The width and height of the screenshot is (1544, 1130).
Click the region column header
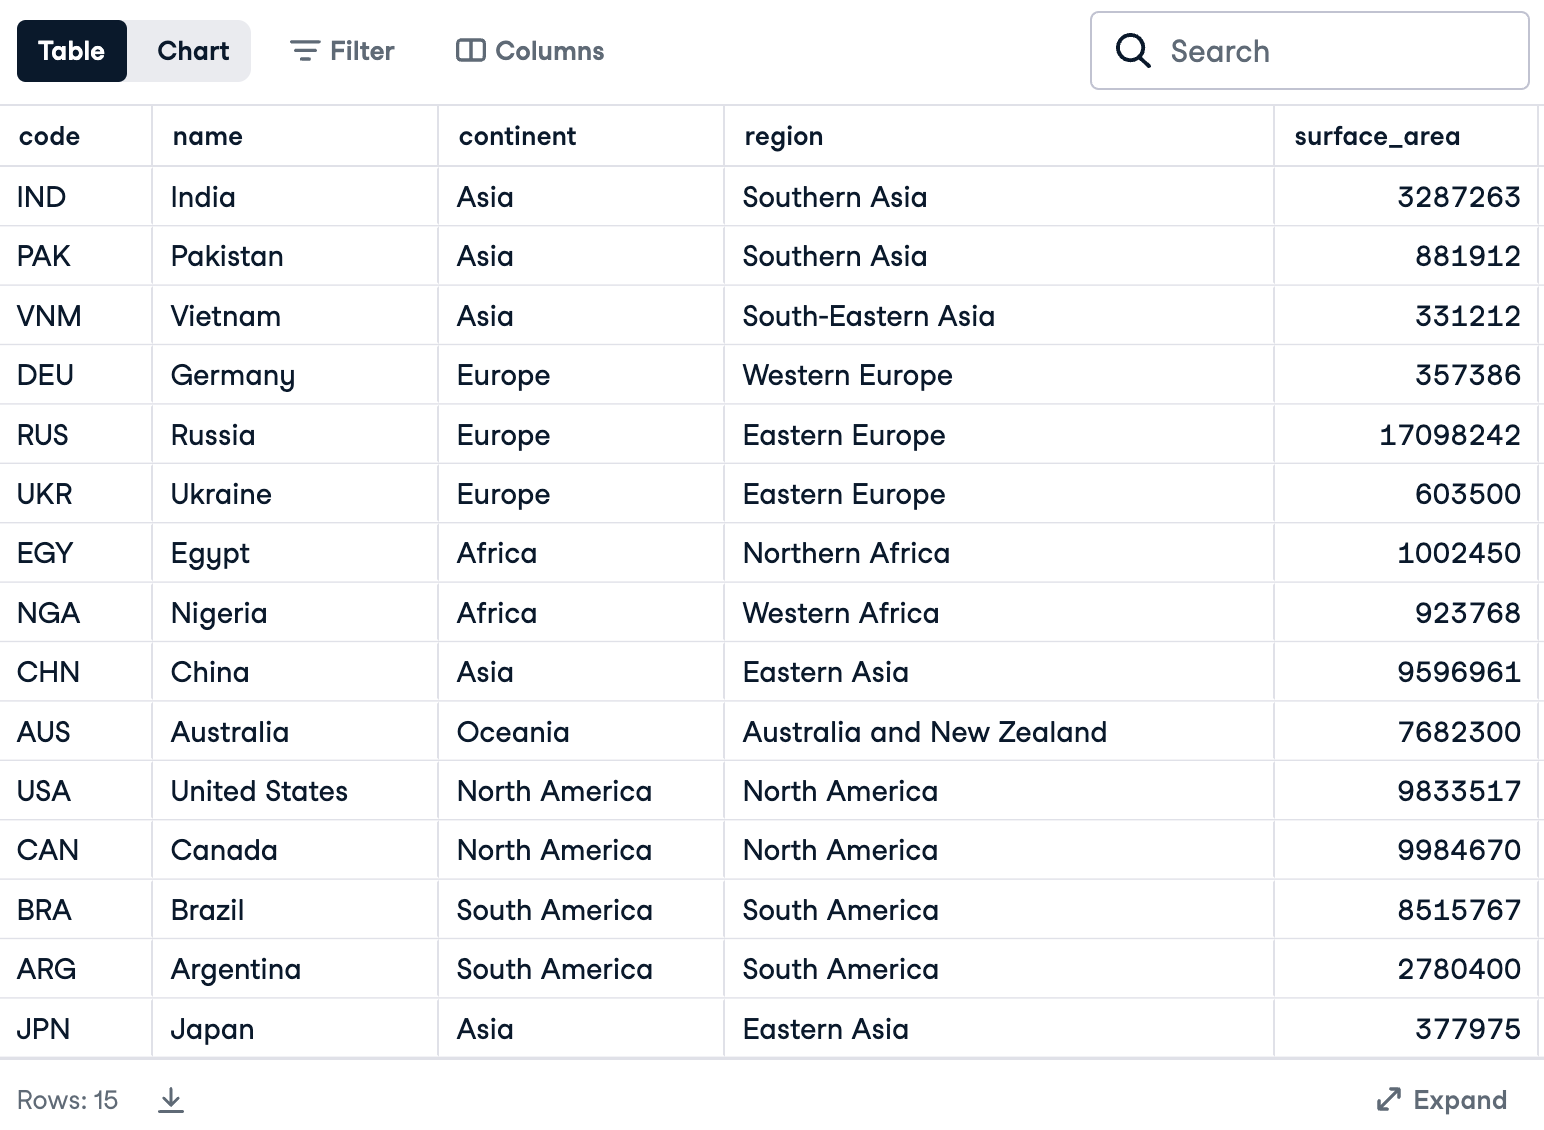coord(783,136)
